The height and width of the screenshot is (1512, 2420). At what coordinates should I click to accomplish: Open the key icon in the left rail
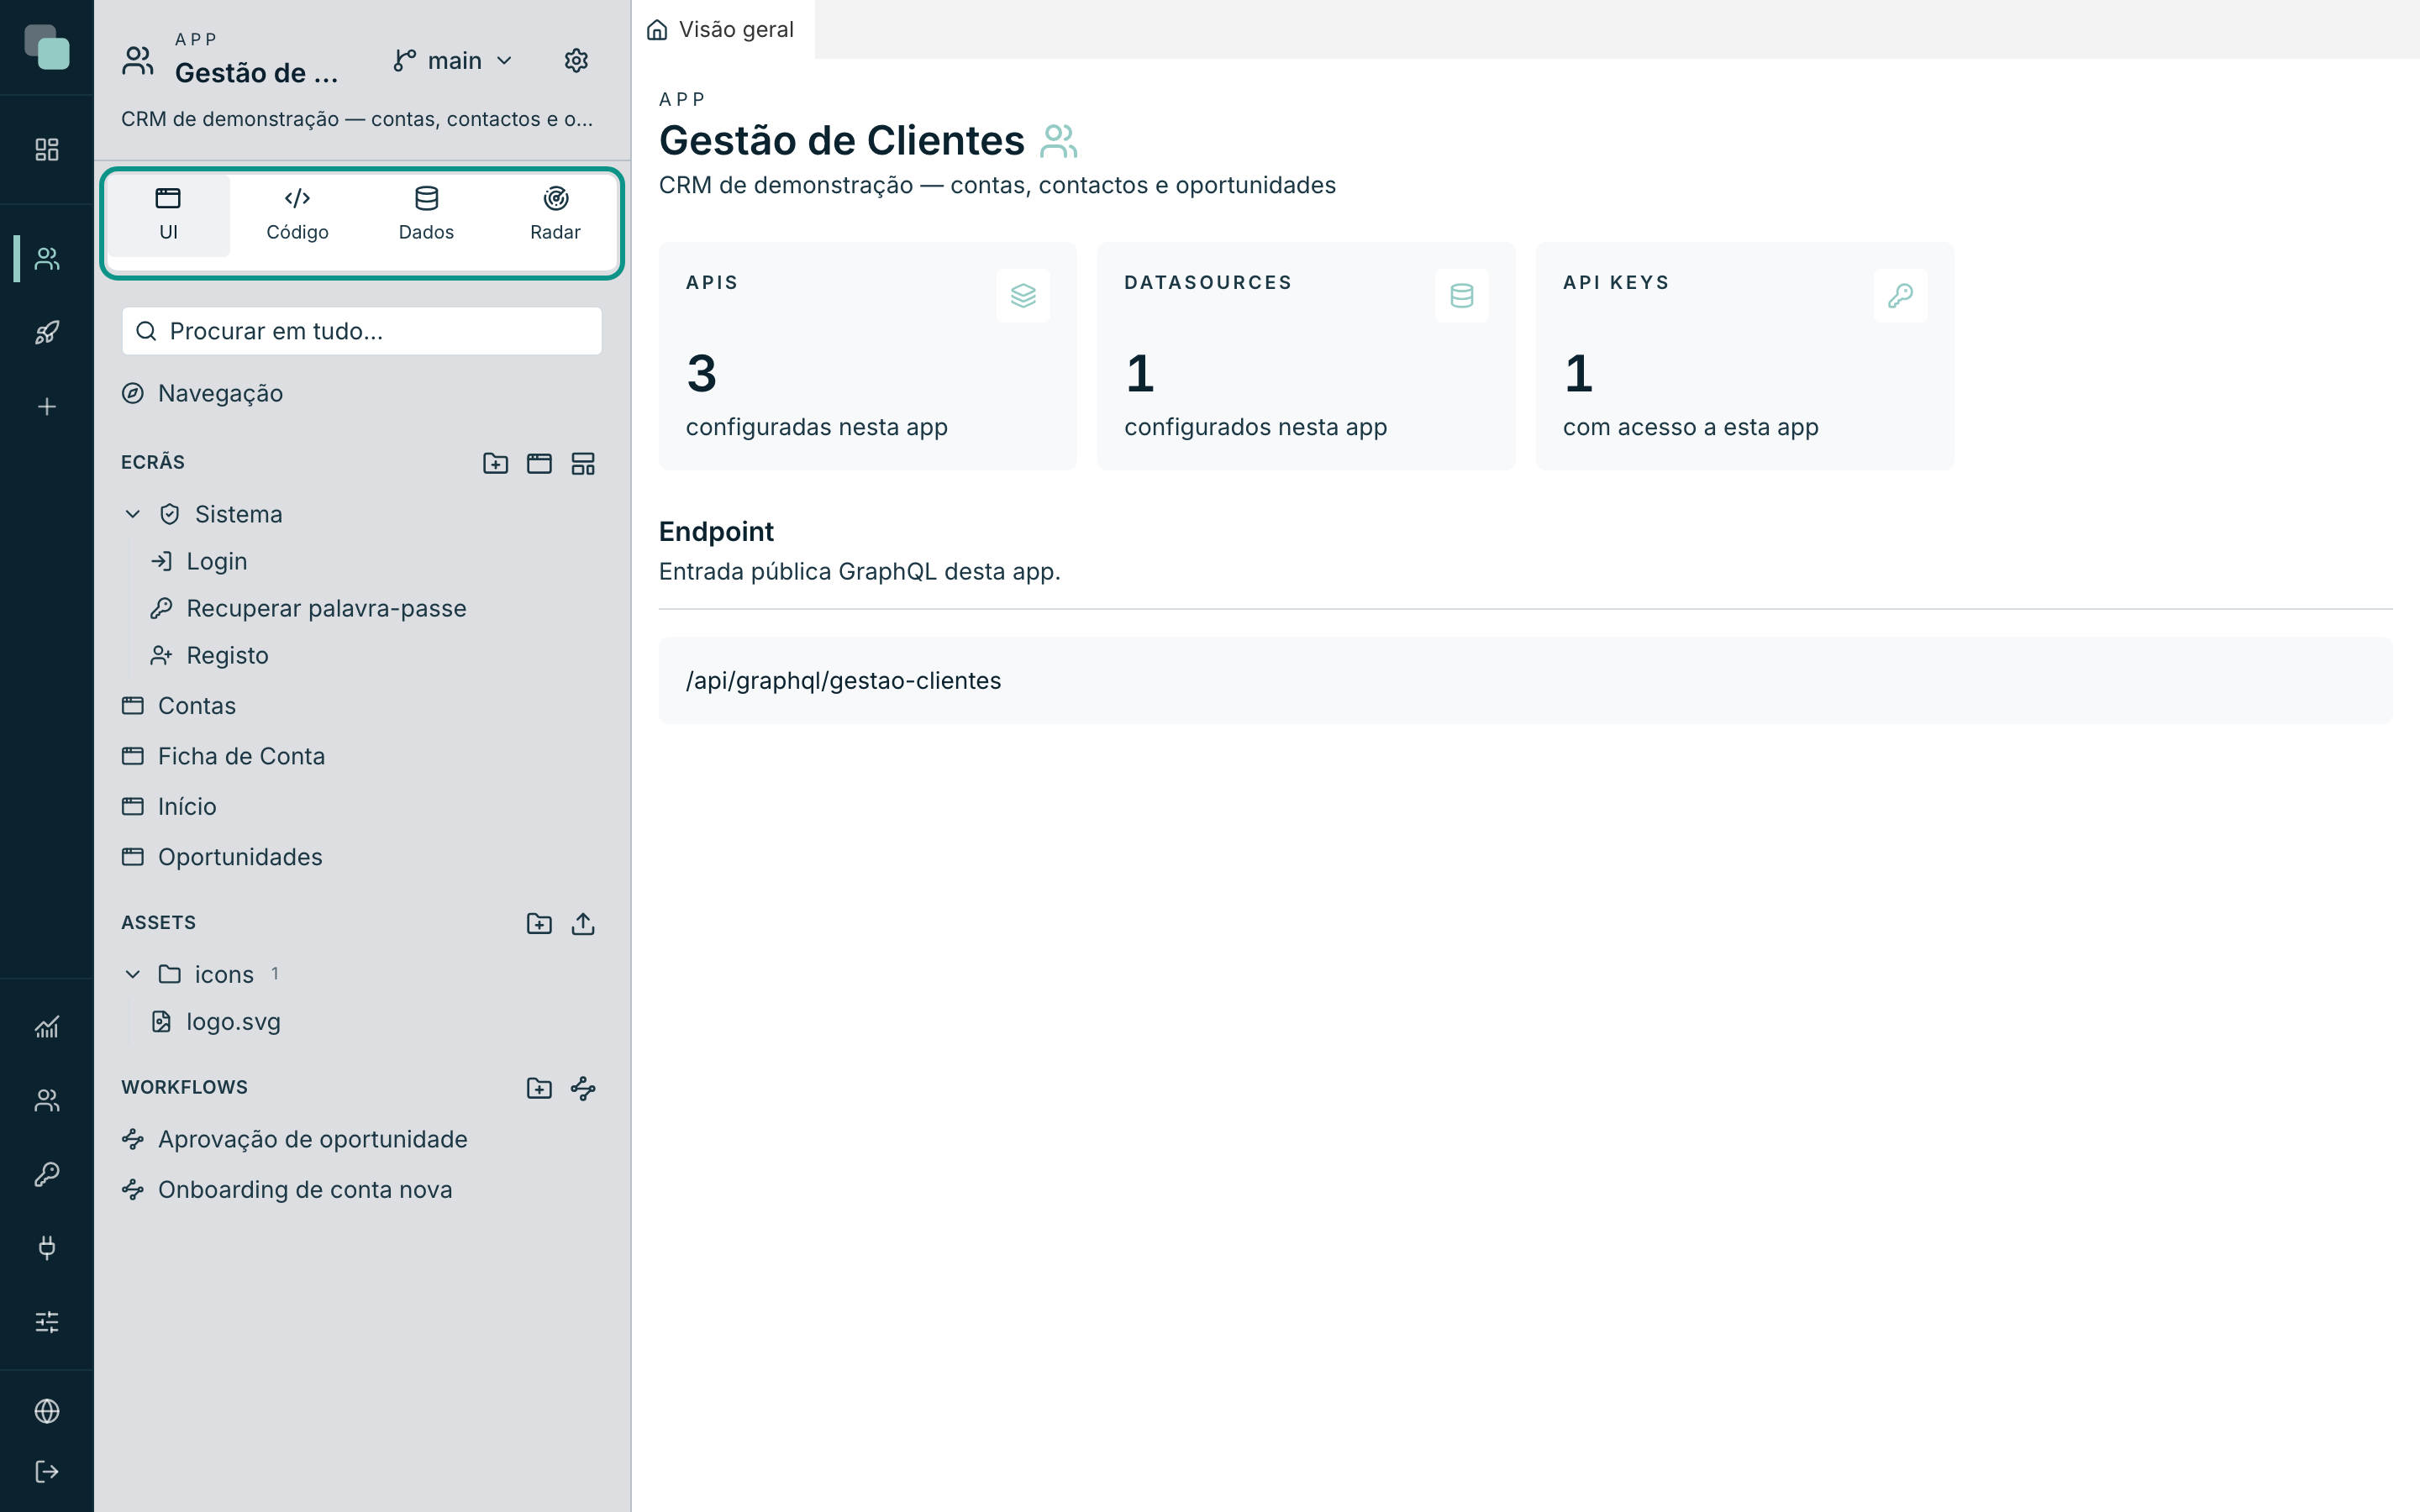pos(47,1174)
